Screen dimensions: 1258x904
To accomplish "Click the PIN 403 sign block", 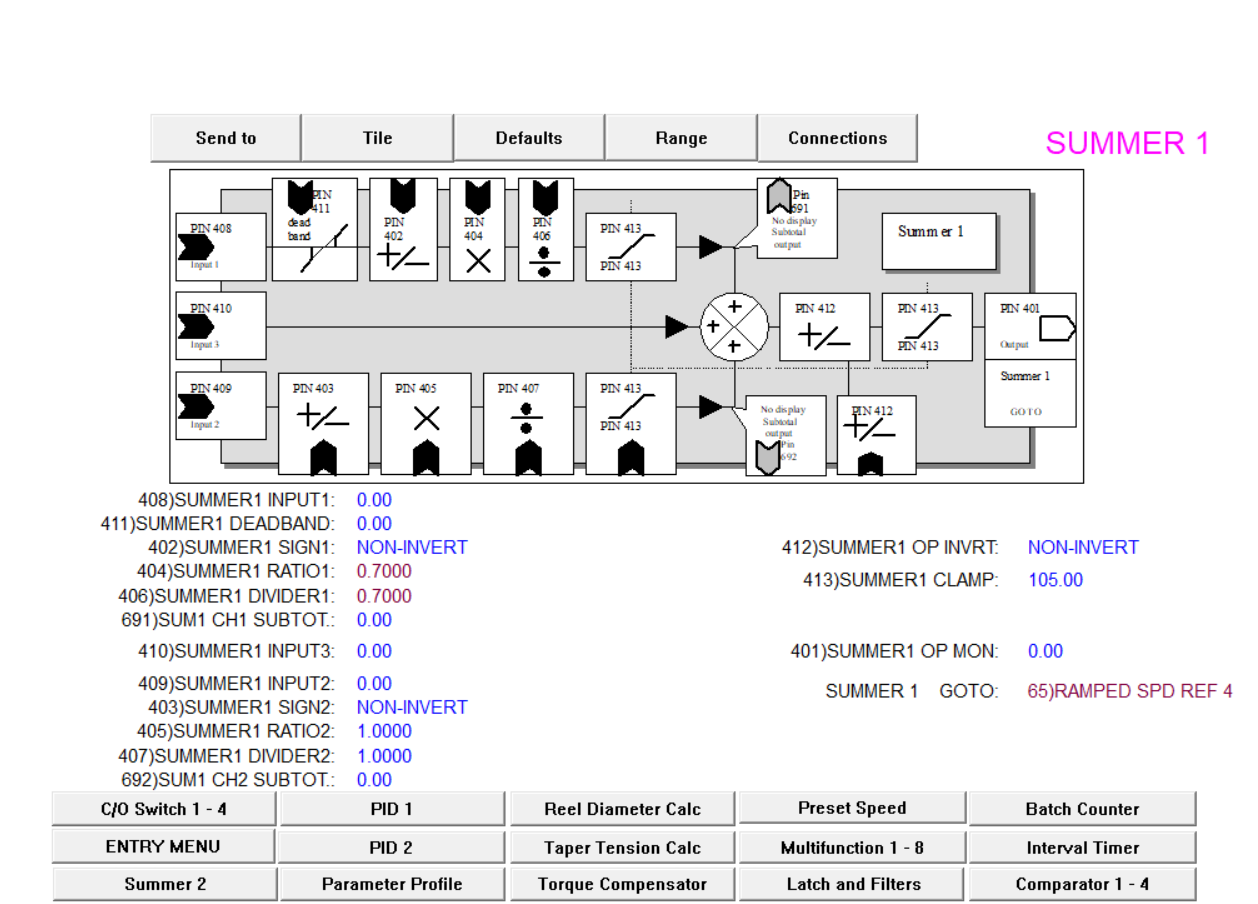I will point(322,423).
